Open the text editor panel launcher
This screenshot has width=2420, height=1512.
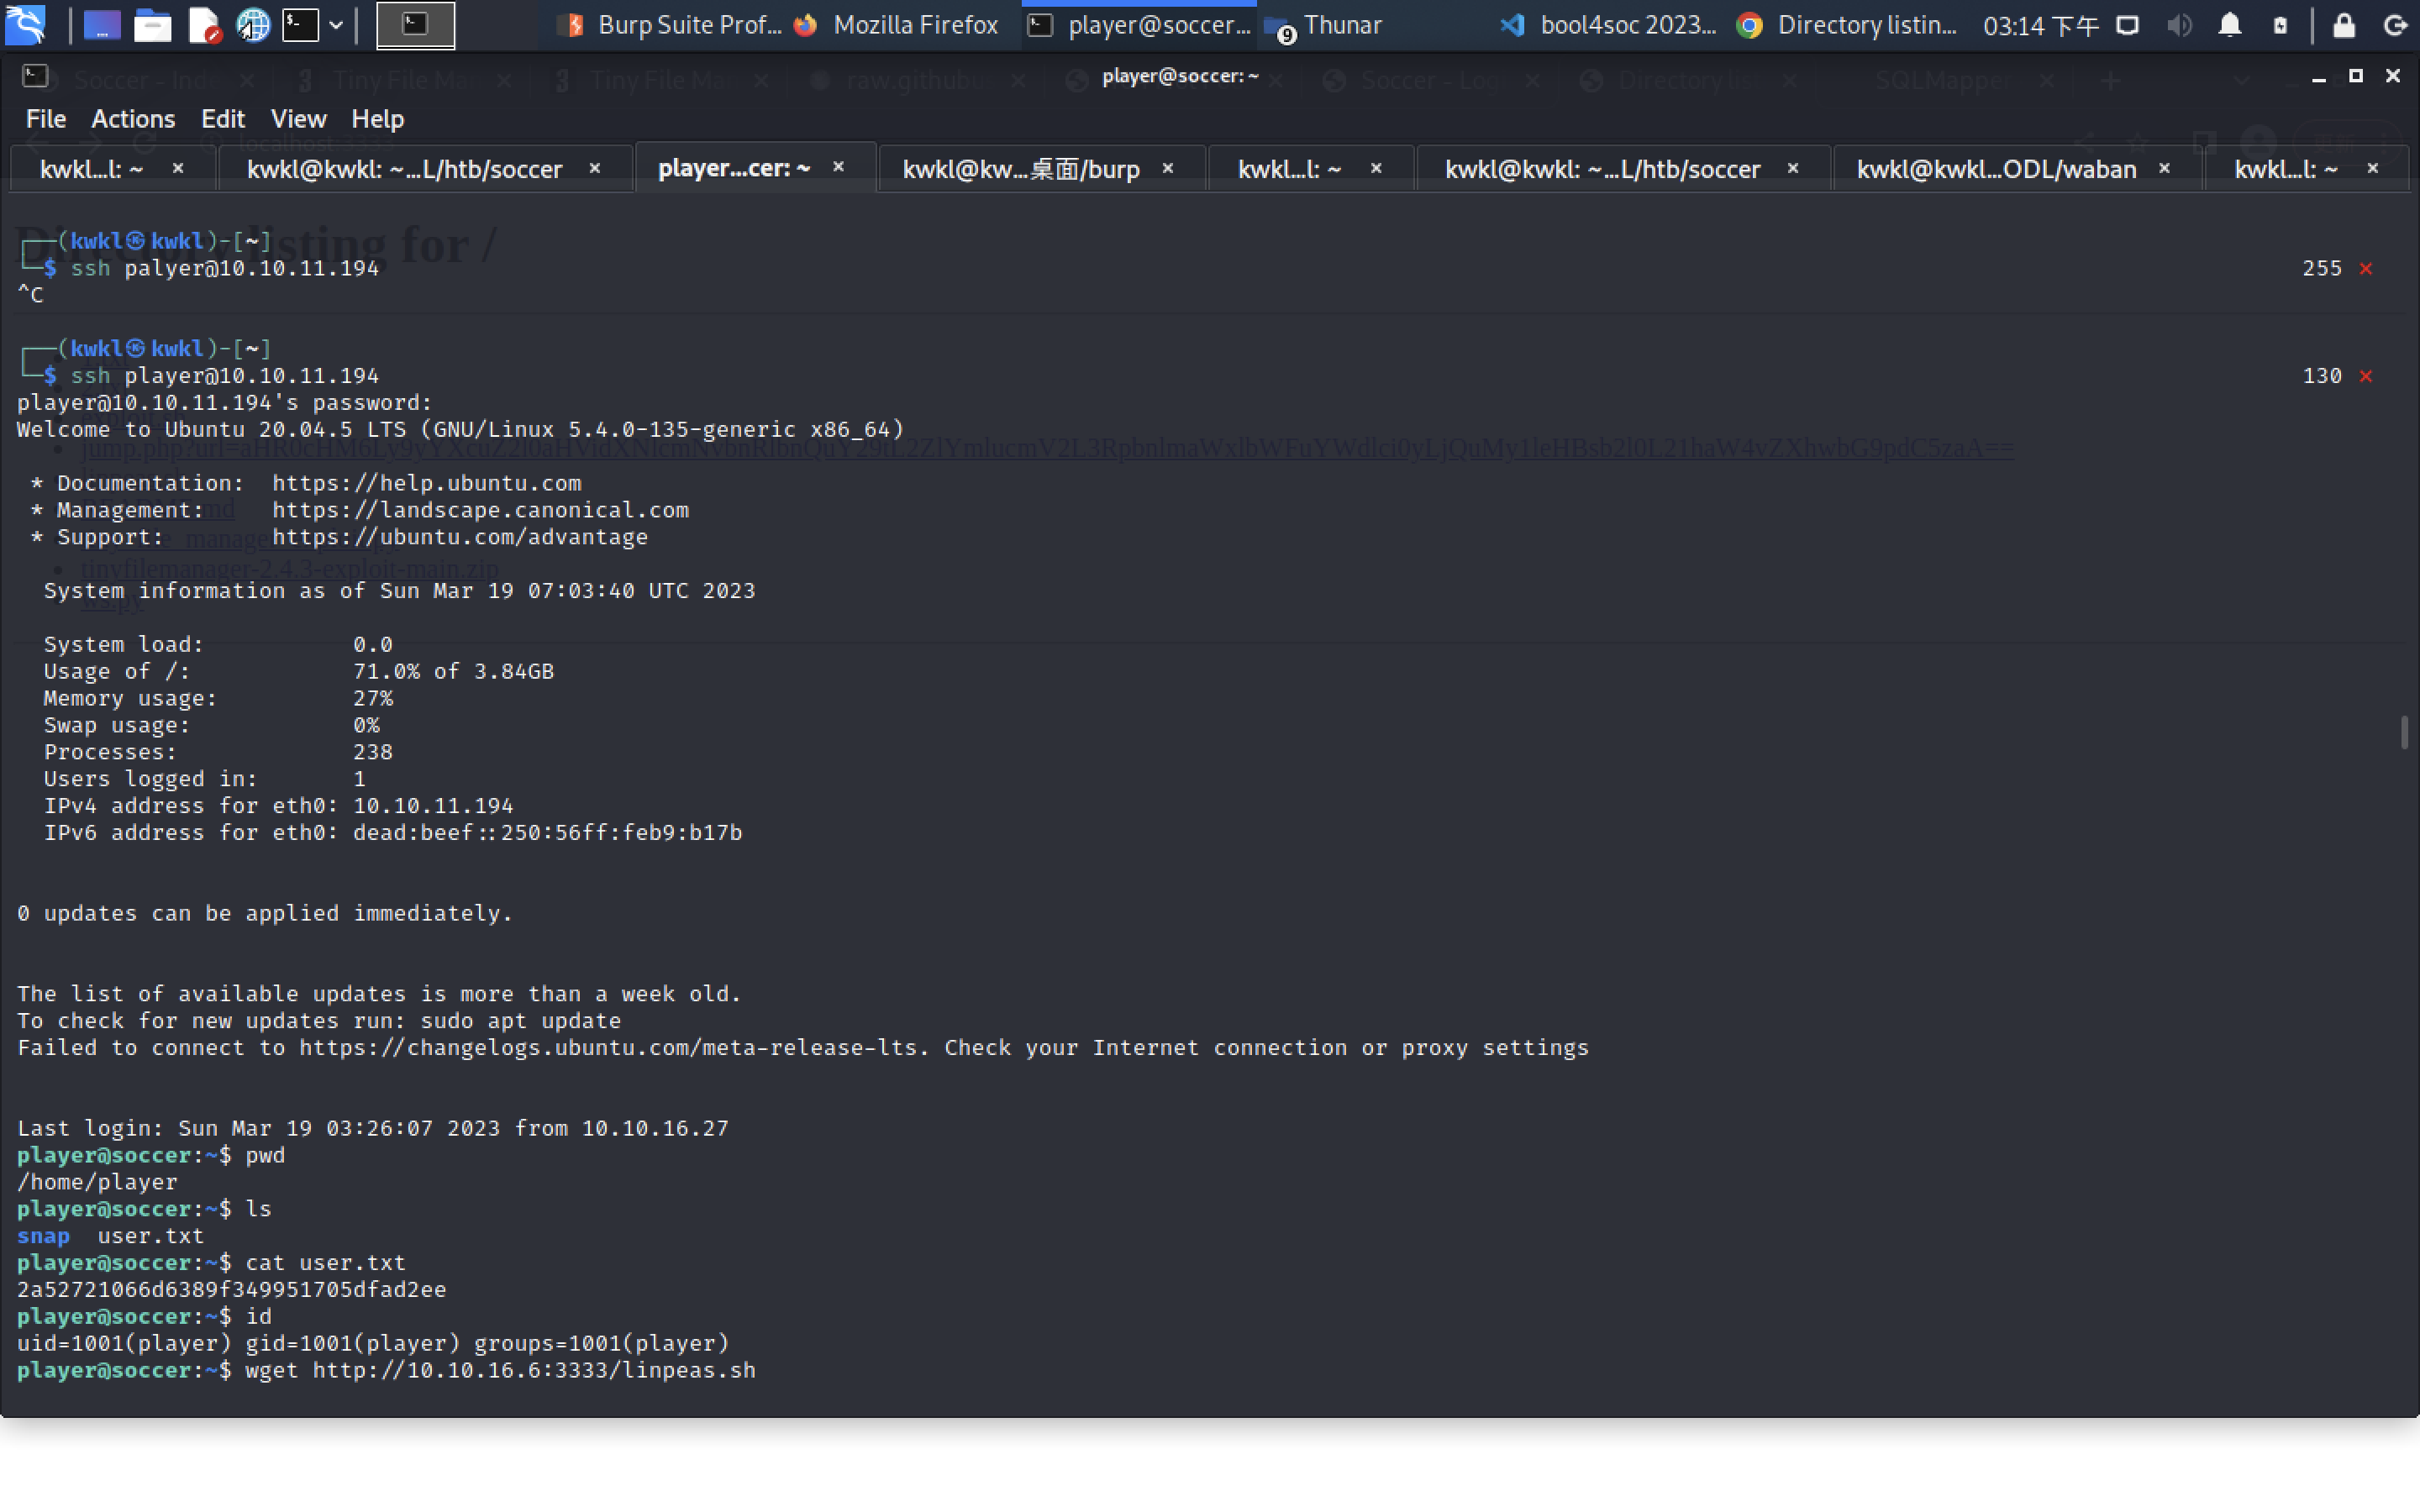pos(204,25)
